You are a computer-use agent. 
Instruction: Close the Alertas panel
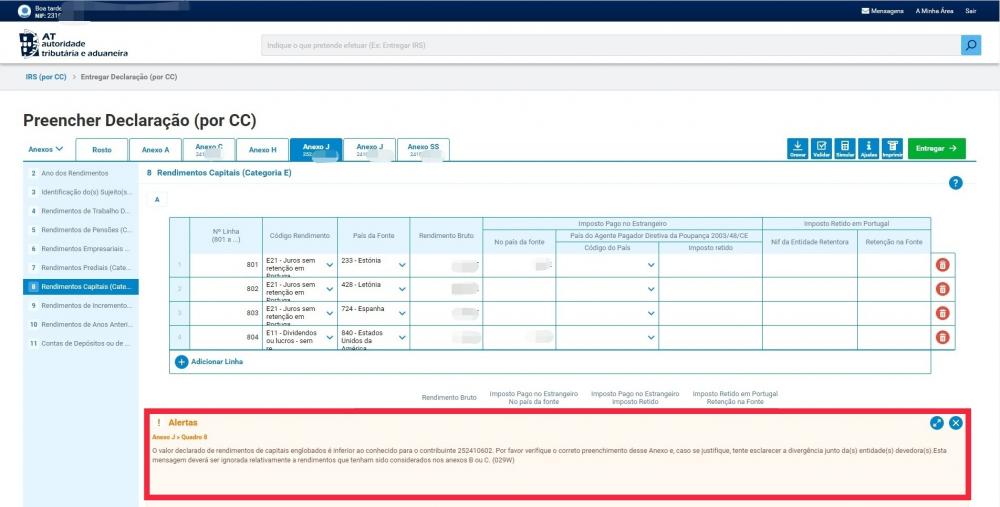pos(956,423)
